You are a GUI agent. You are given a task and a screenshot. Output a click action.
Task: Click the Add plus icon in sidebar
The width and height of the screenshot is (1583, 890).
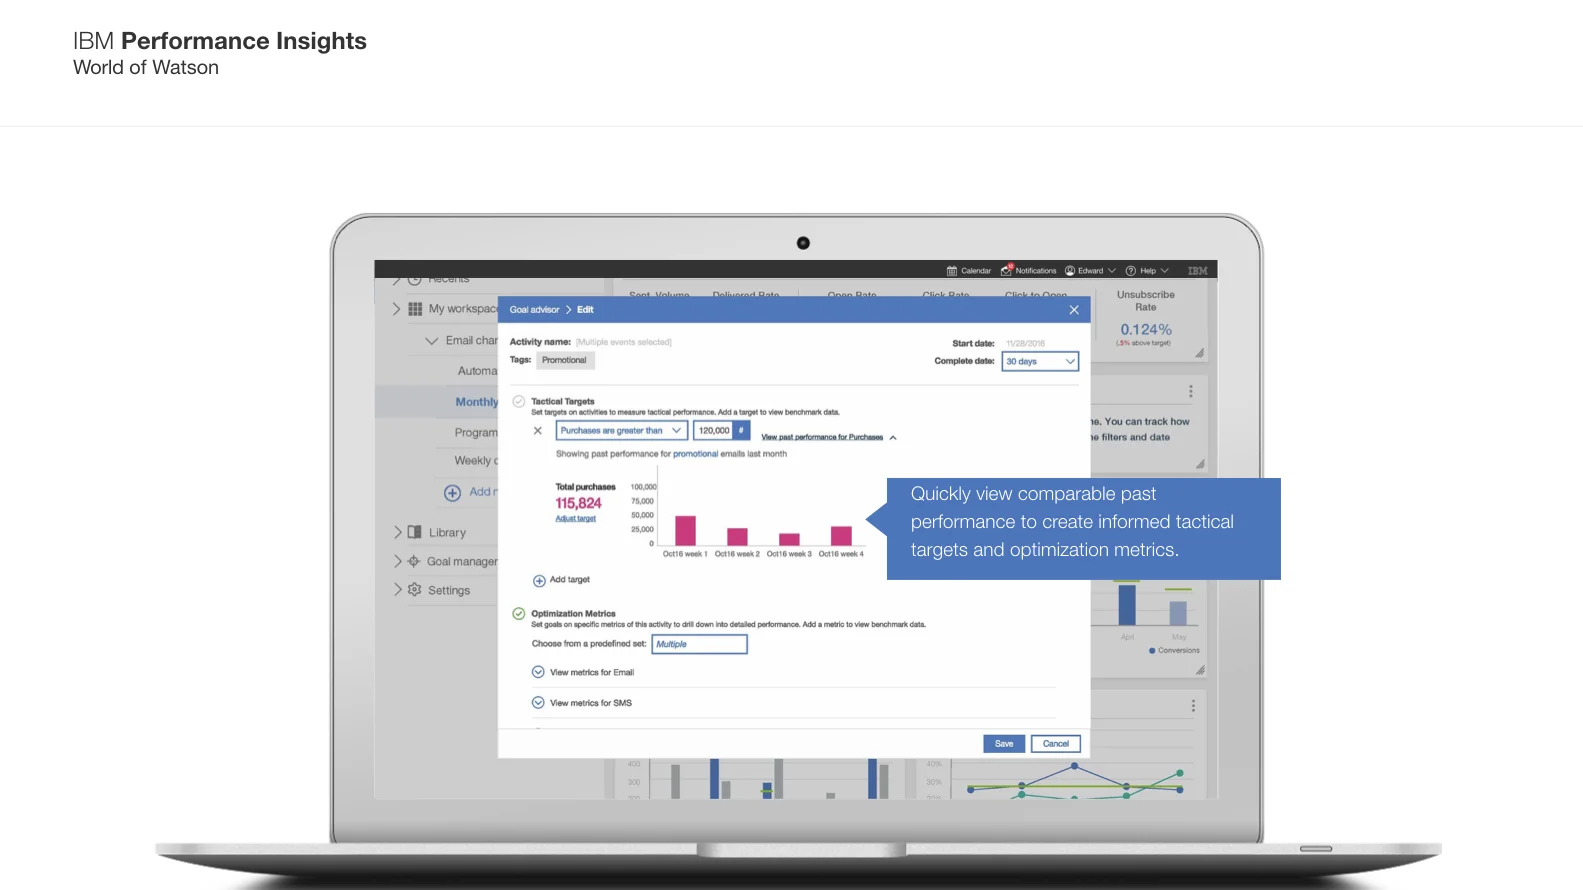point(452,493)
